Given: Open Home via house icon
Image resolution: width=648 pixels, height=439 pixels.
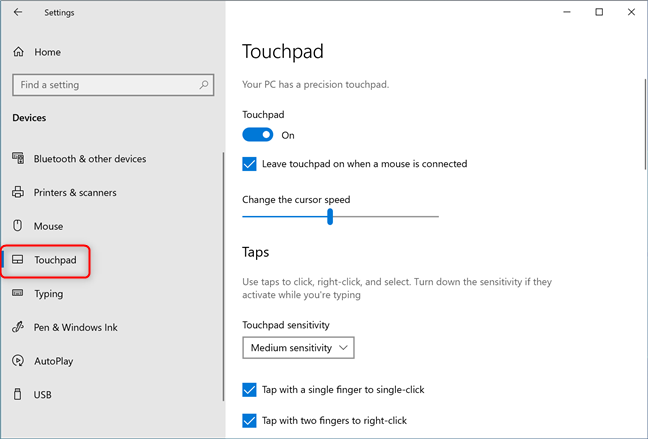Looking at the screenshot, I should click(19, 52).
